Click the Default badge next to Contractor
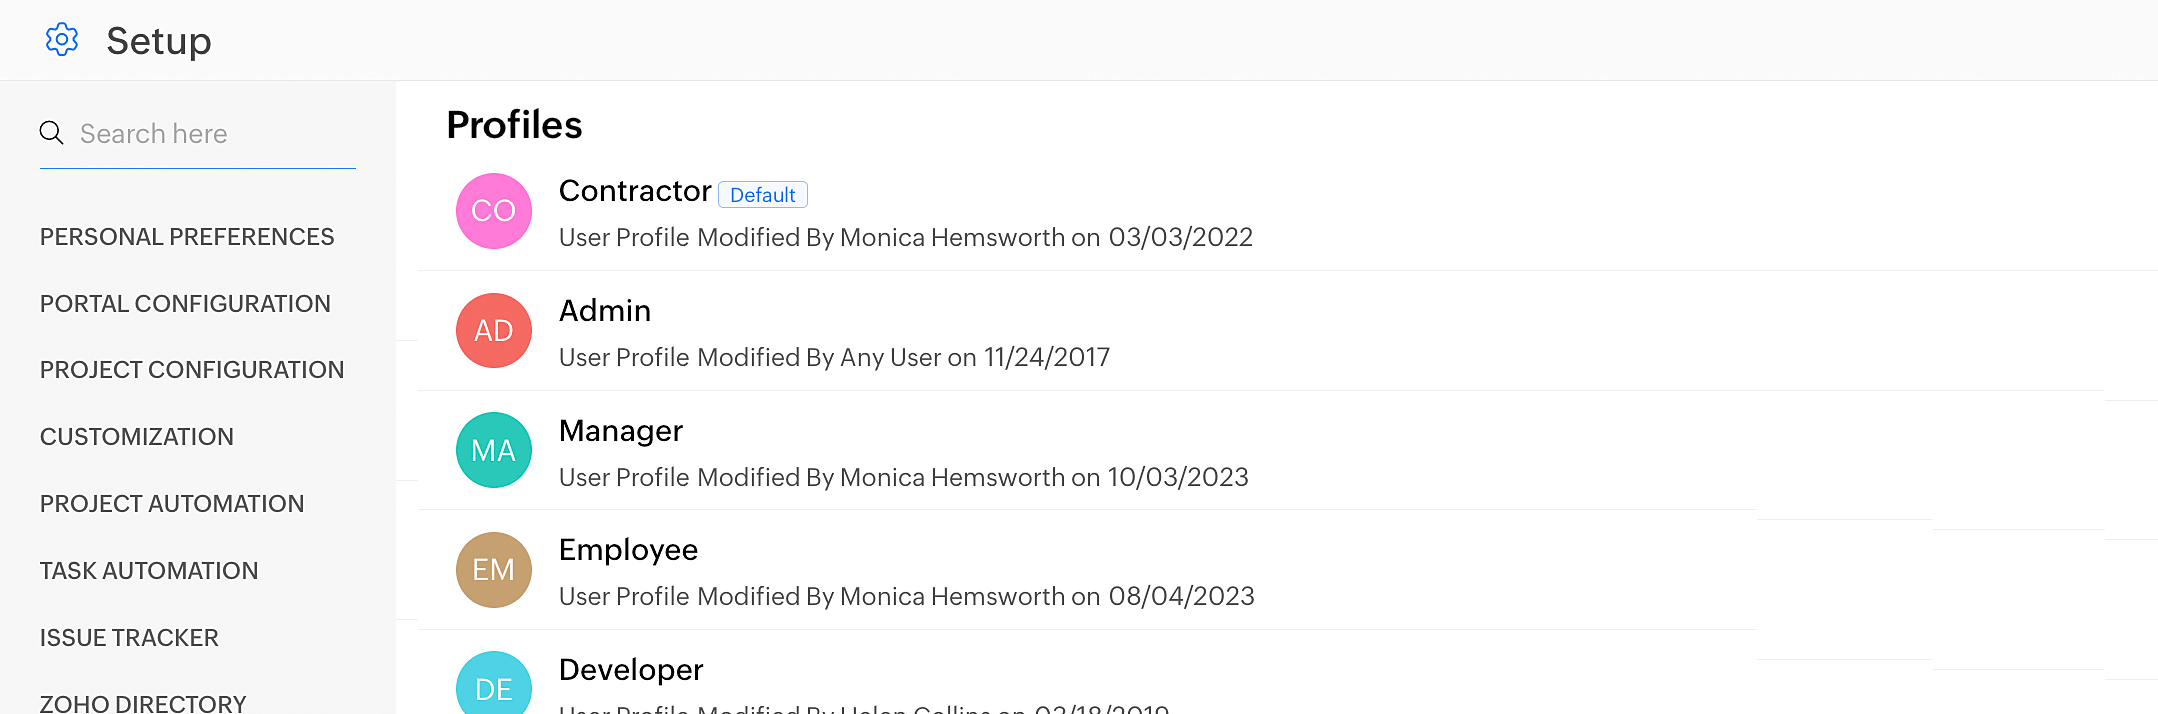This screenshot has height=714, width=2158. pyautogui.click(x=763, y=195)
